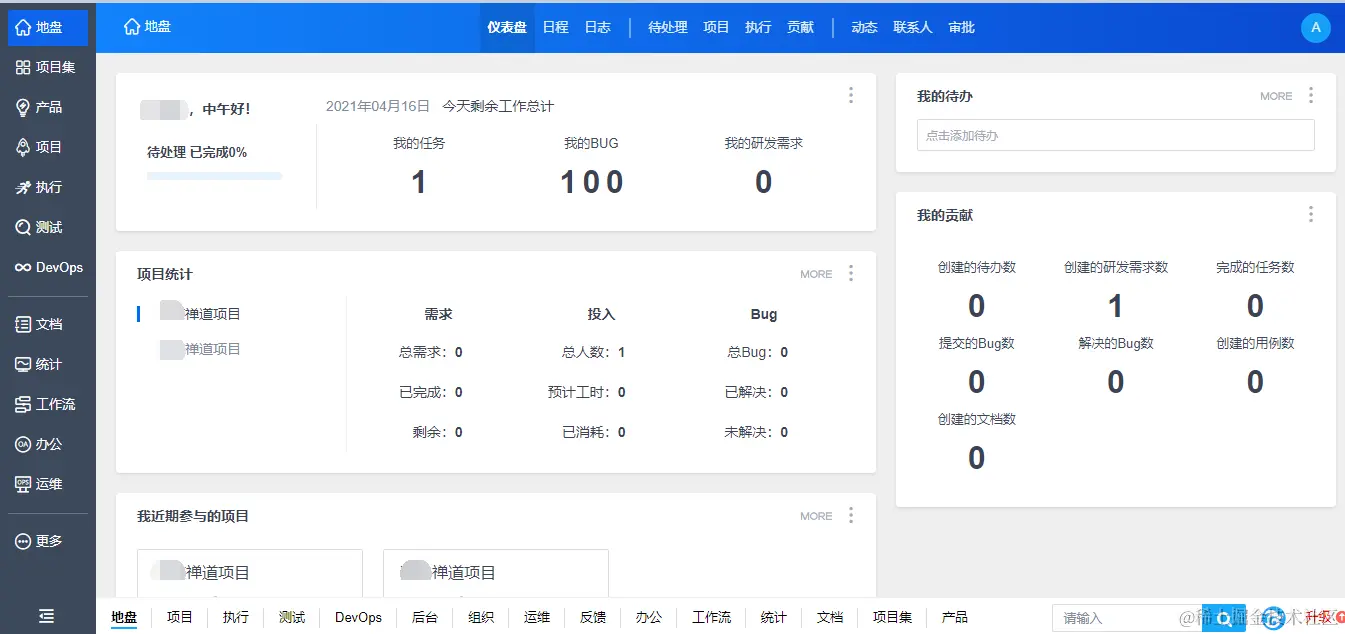Open 产品 tab in bottom bar

(x=955, y=617)
